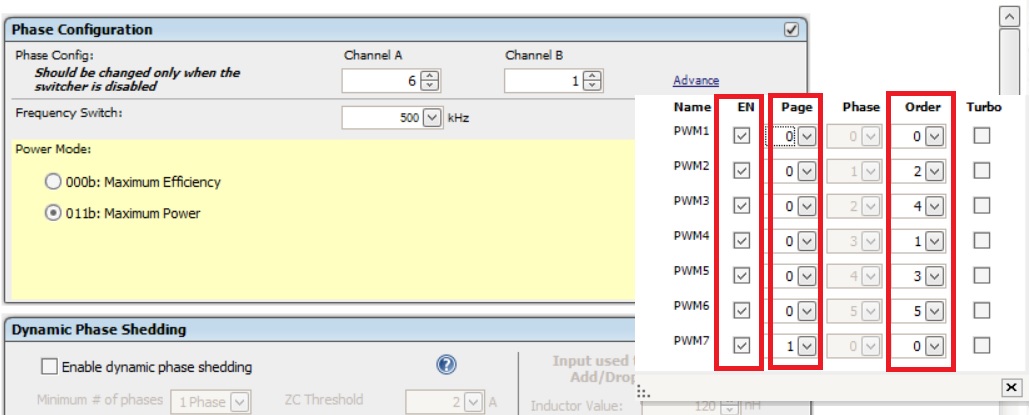This screenshot has width=1030, height=415.
Task: Close the advanced PWM popup panel
Action: tap(1009, 387)
